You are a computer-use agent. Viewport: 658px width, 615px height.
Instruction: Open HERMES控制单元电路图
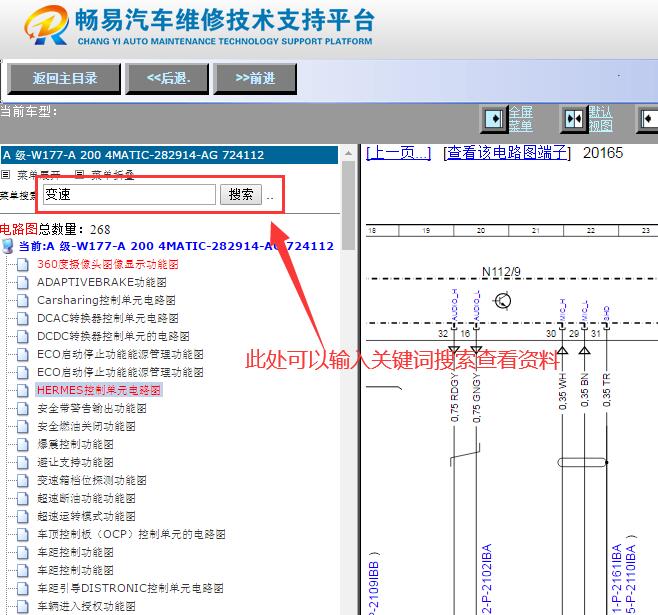tap(99, 390)
